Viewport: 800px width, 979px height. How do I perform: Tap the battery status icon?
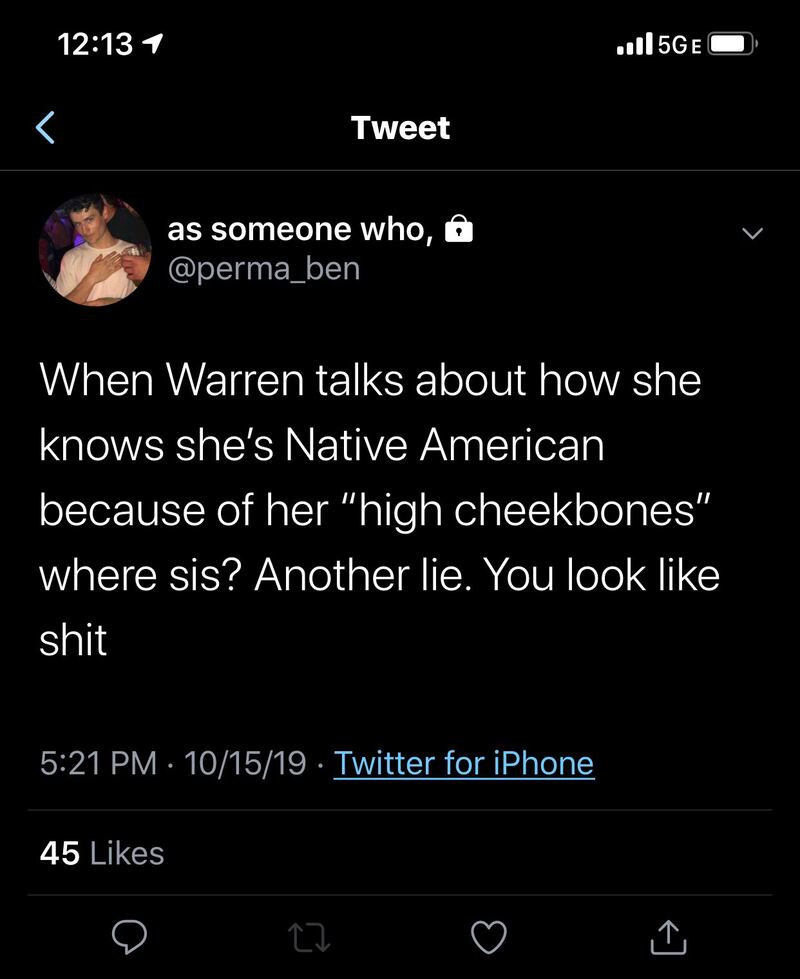(x=735, y=44)
